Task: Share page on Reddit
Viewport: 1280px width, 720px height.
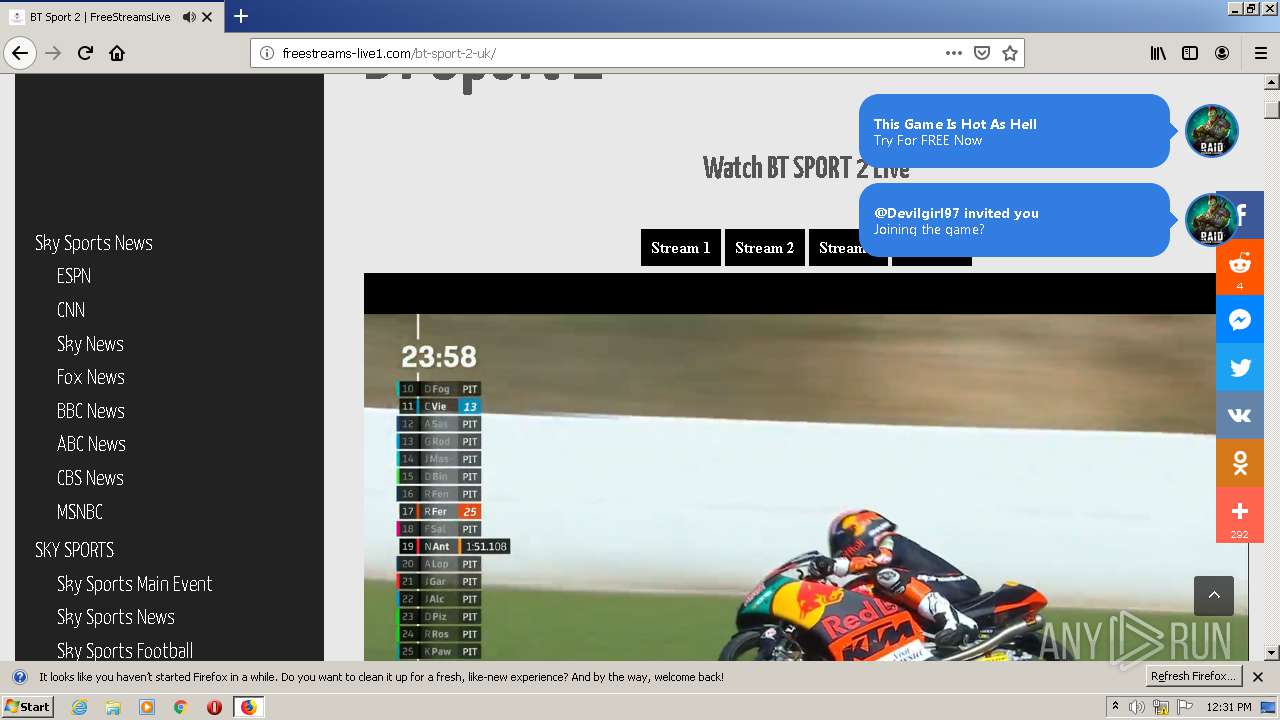Action: click(x=1240, y=267)
